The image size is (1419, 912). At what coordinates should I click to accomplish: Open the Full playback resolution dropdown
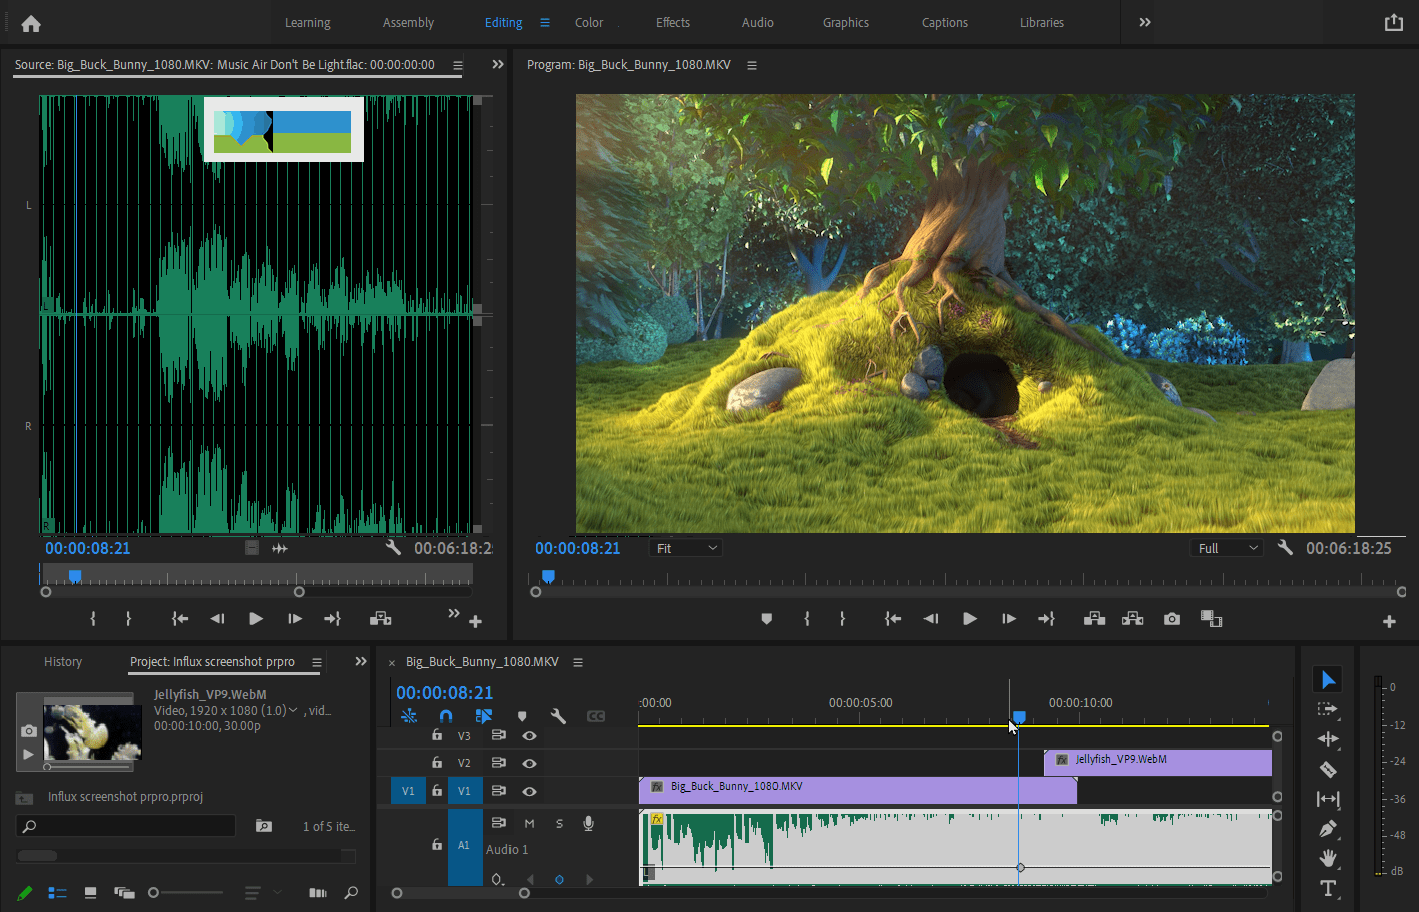(x=1226, y=548)
